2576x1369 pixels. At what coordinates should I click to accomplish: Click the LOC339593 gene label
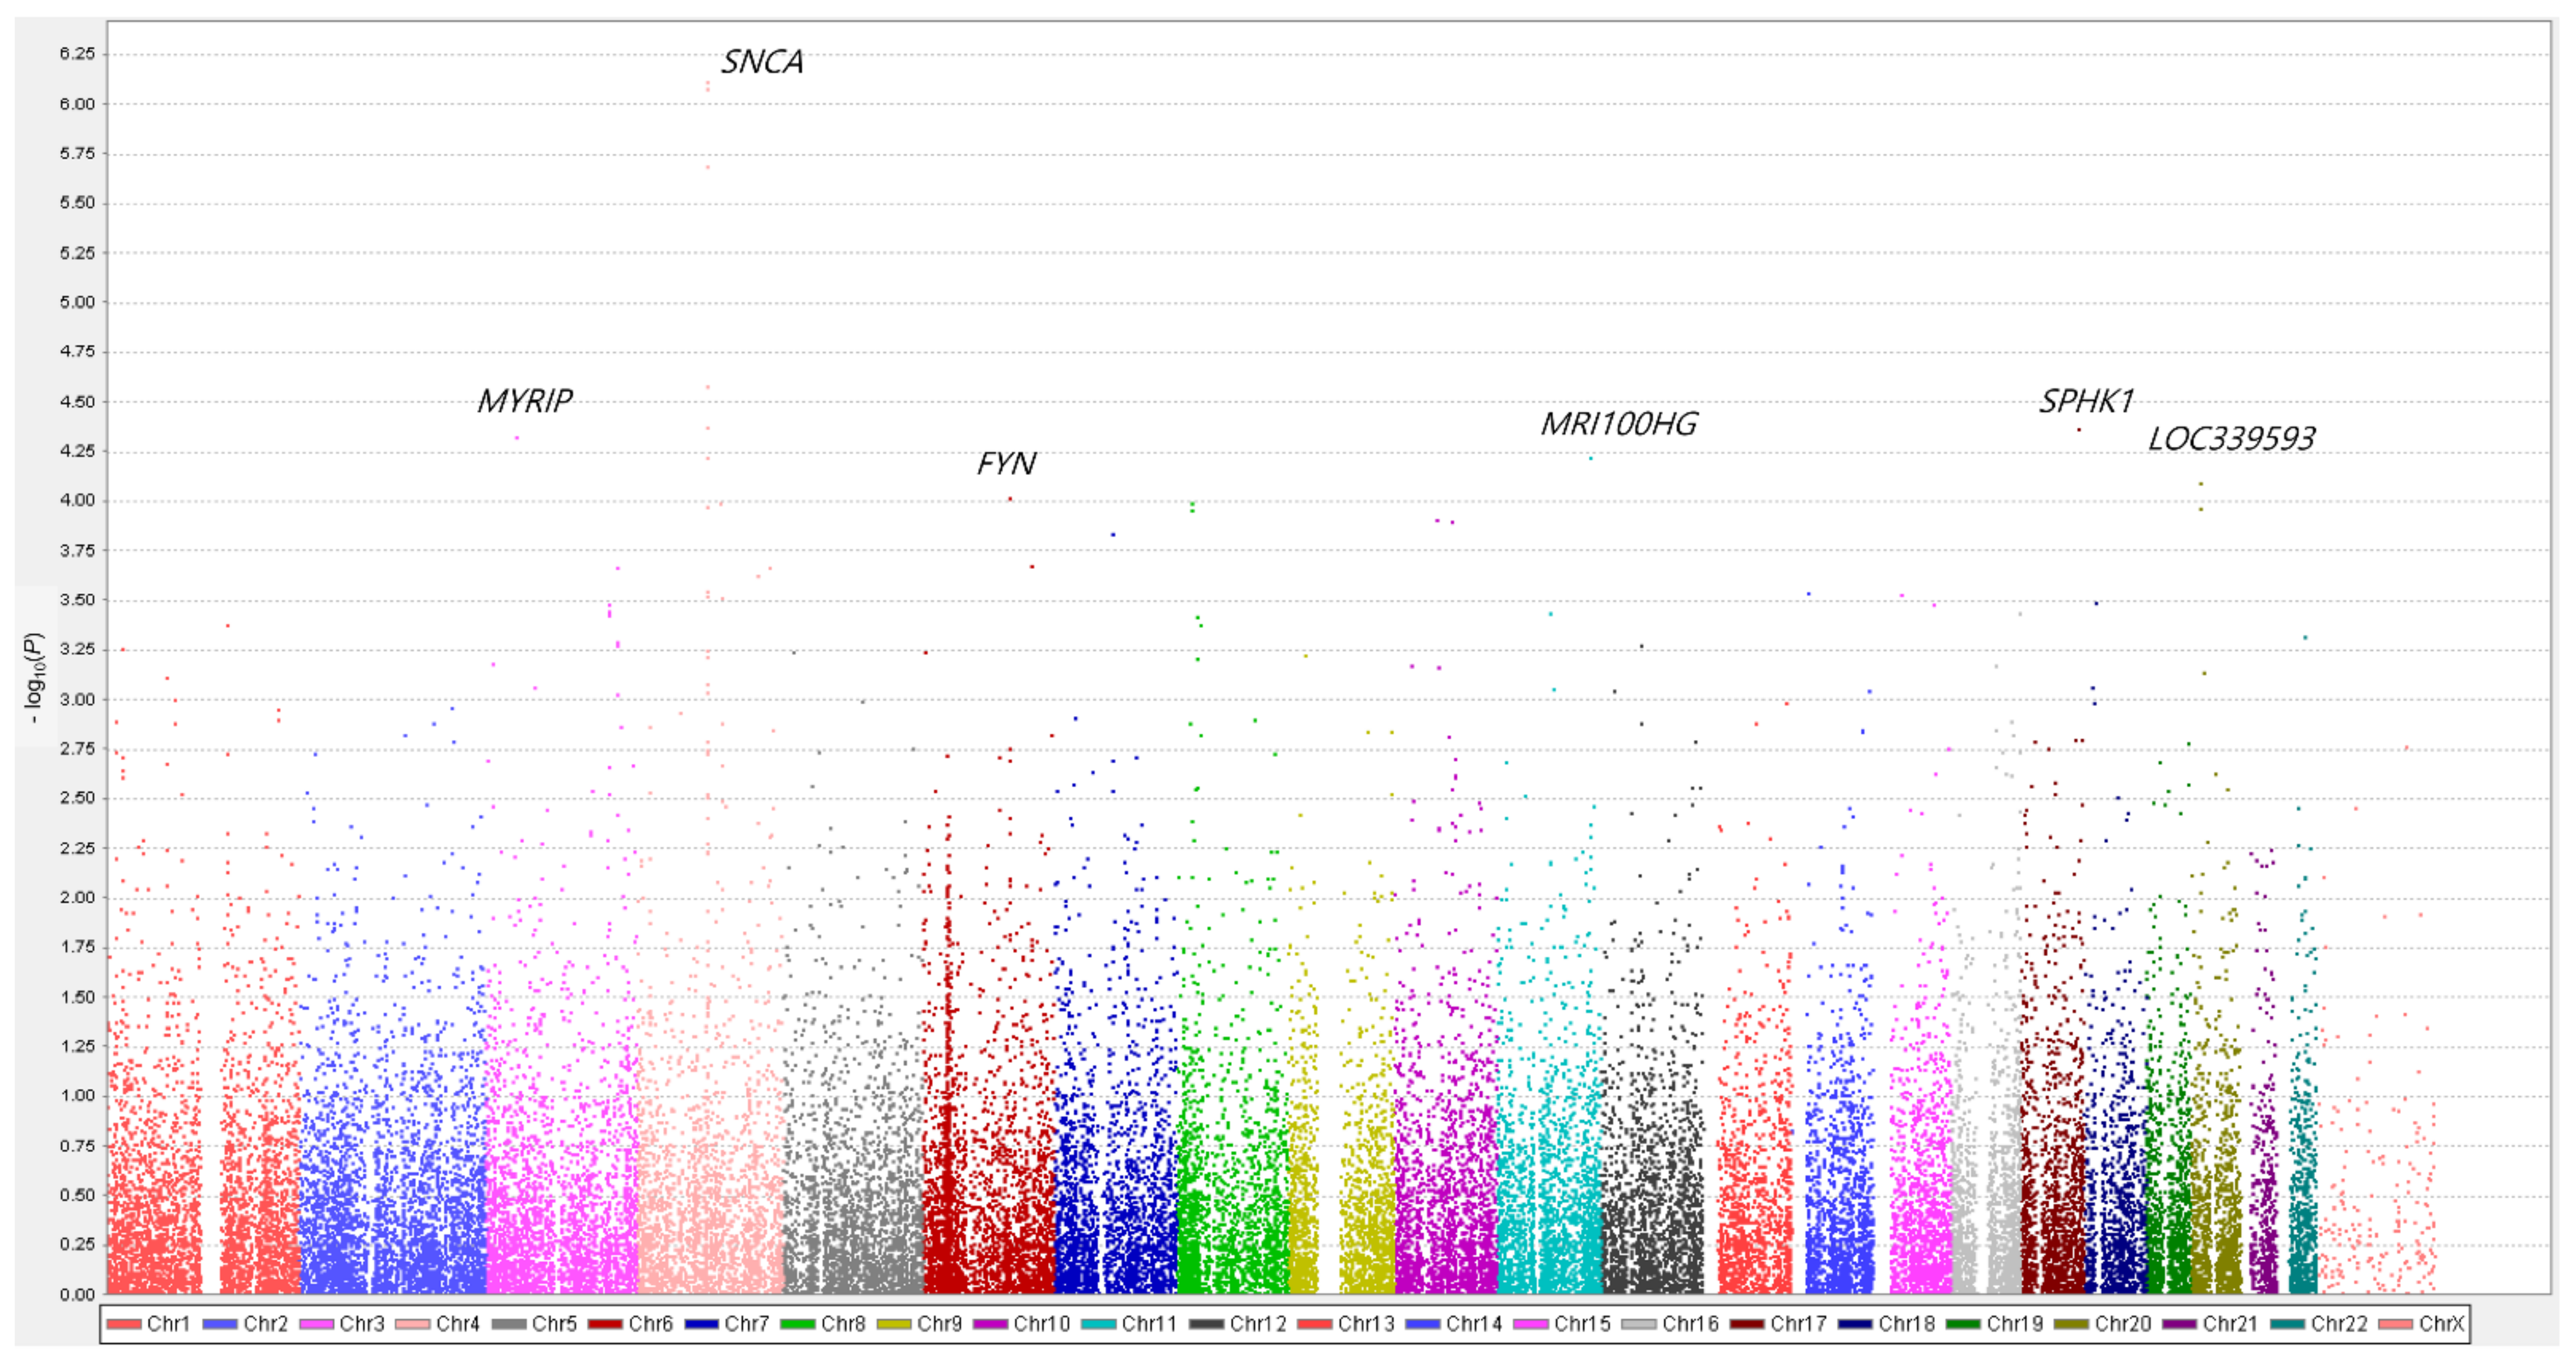[x=2231, y=438]
